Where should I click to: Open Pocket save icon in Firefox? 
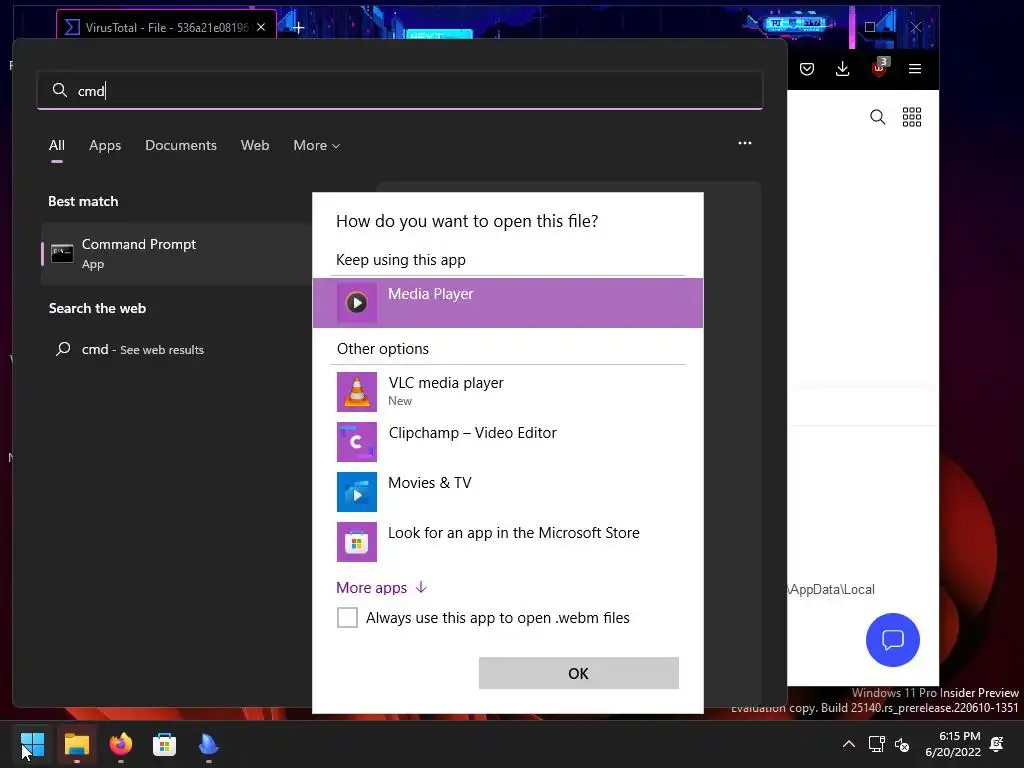[x=807, y=69]
